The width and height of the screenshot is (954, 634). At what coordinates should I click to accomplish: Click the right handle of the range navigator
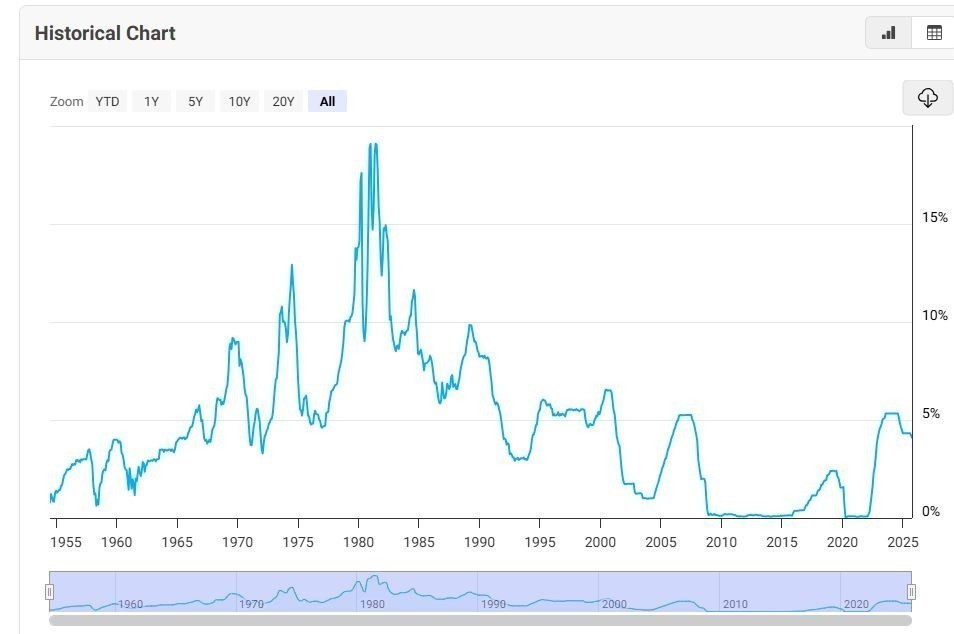911,592
